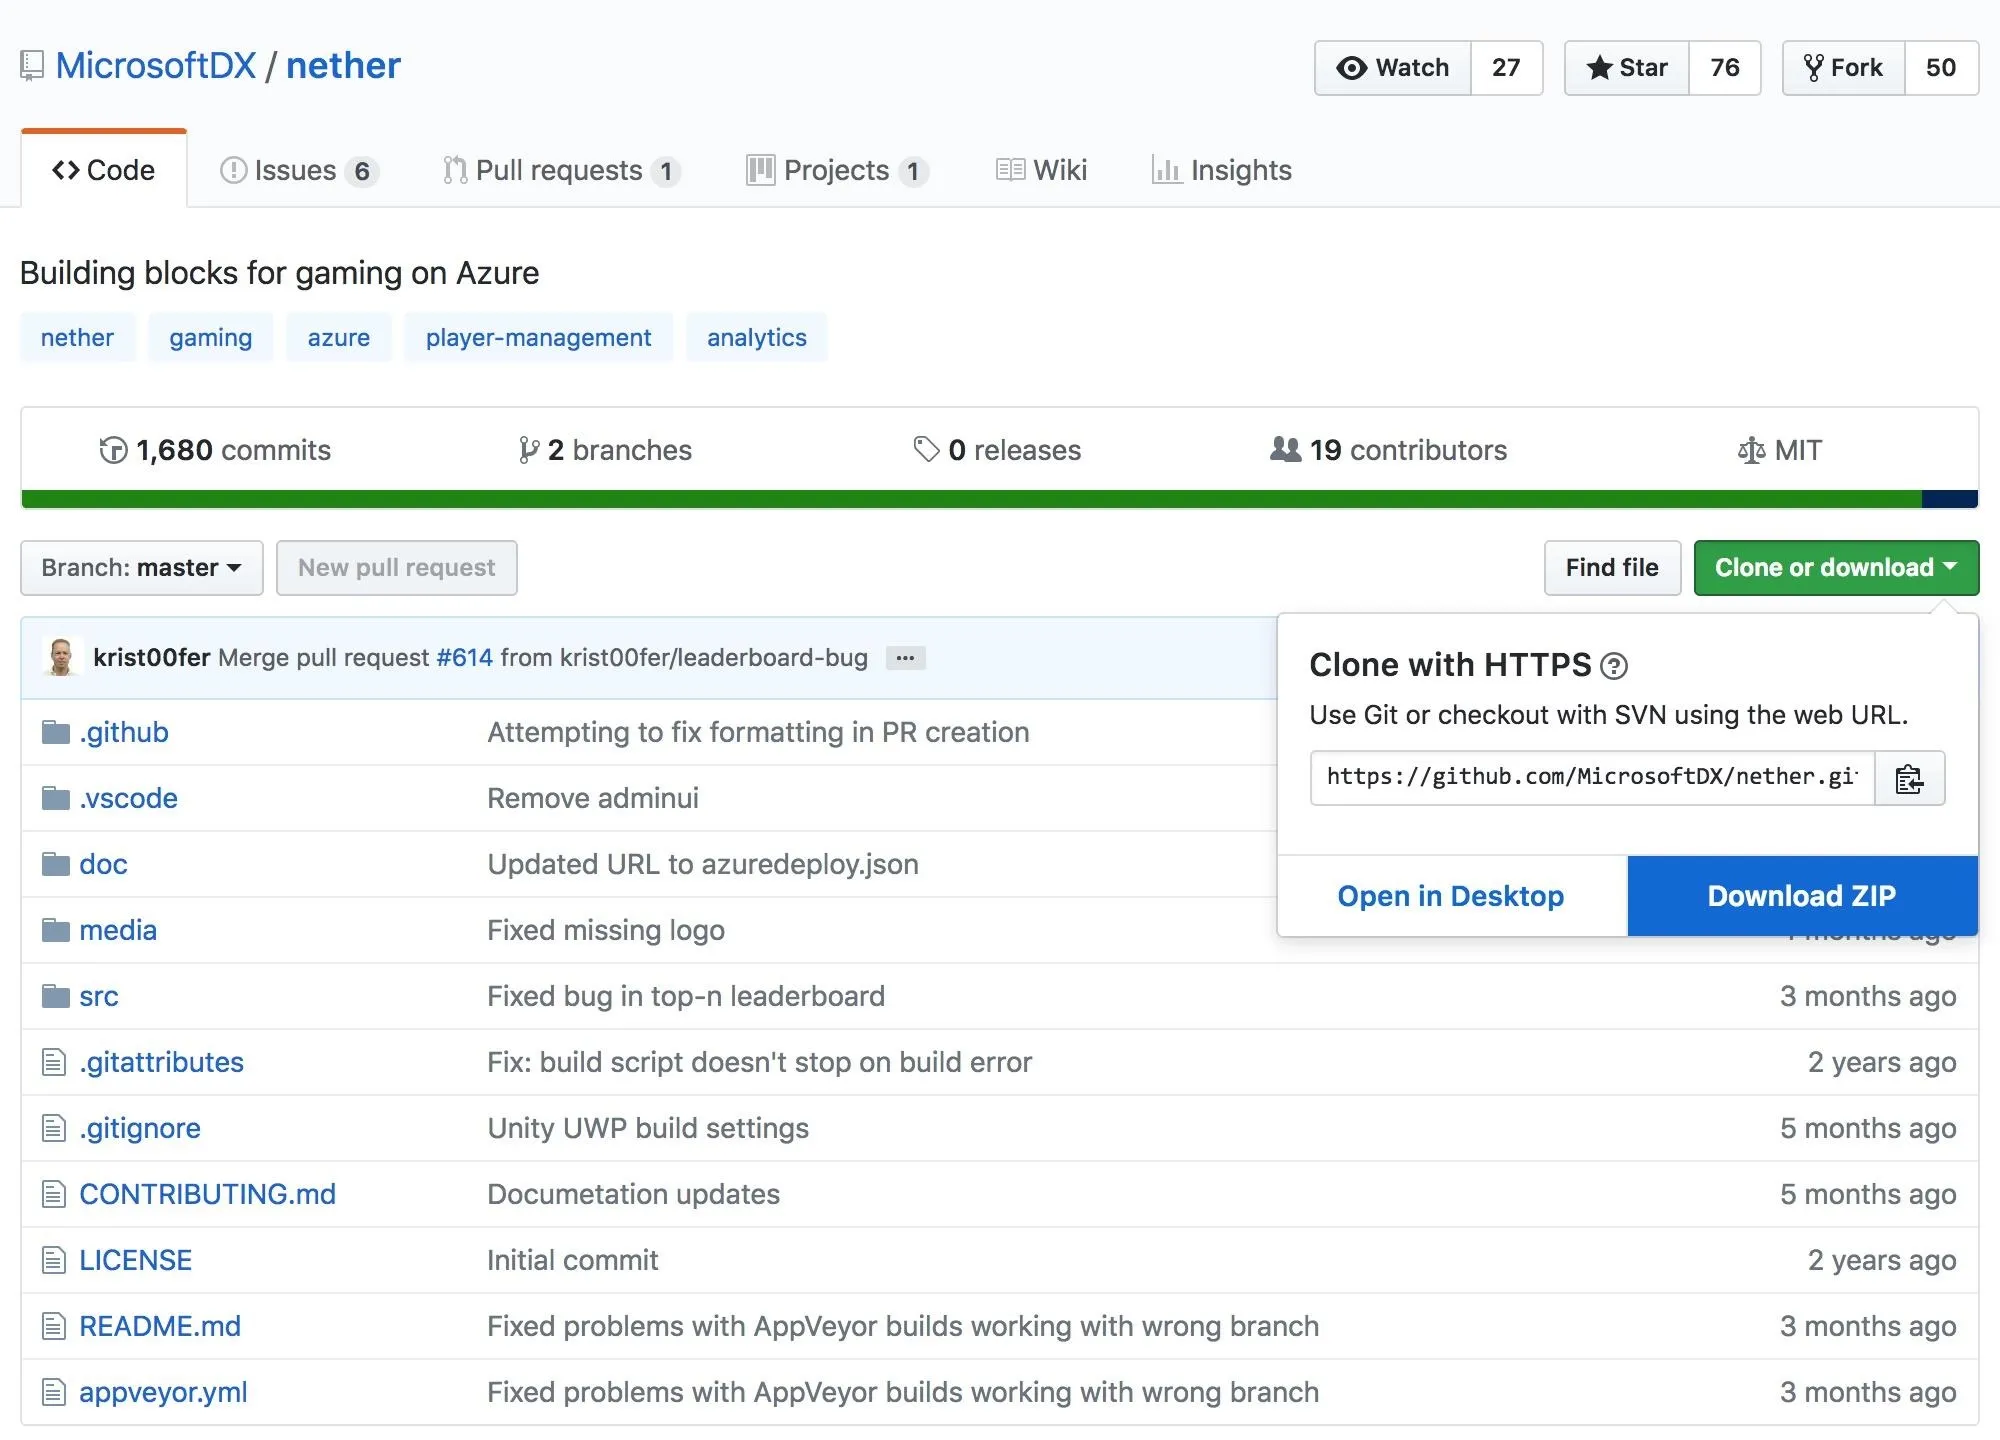This screenshot has height=1440, width=2000.
Task: Open commit 'Initial commit'
Action: coord(572,1260)
